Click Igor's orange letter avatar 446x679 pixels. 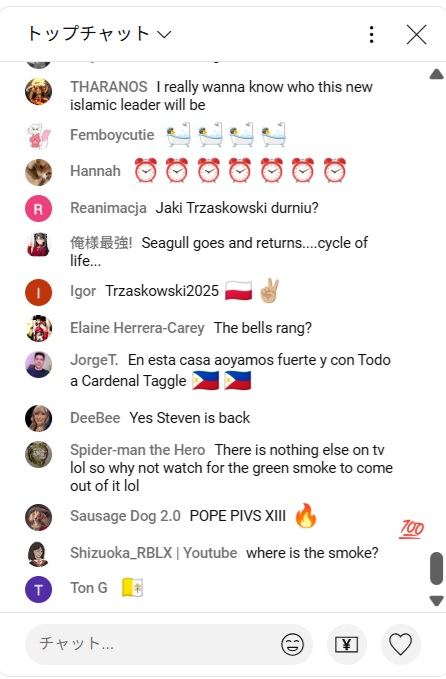(x=39, y=292)
